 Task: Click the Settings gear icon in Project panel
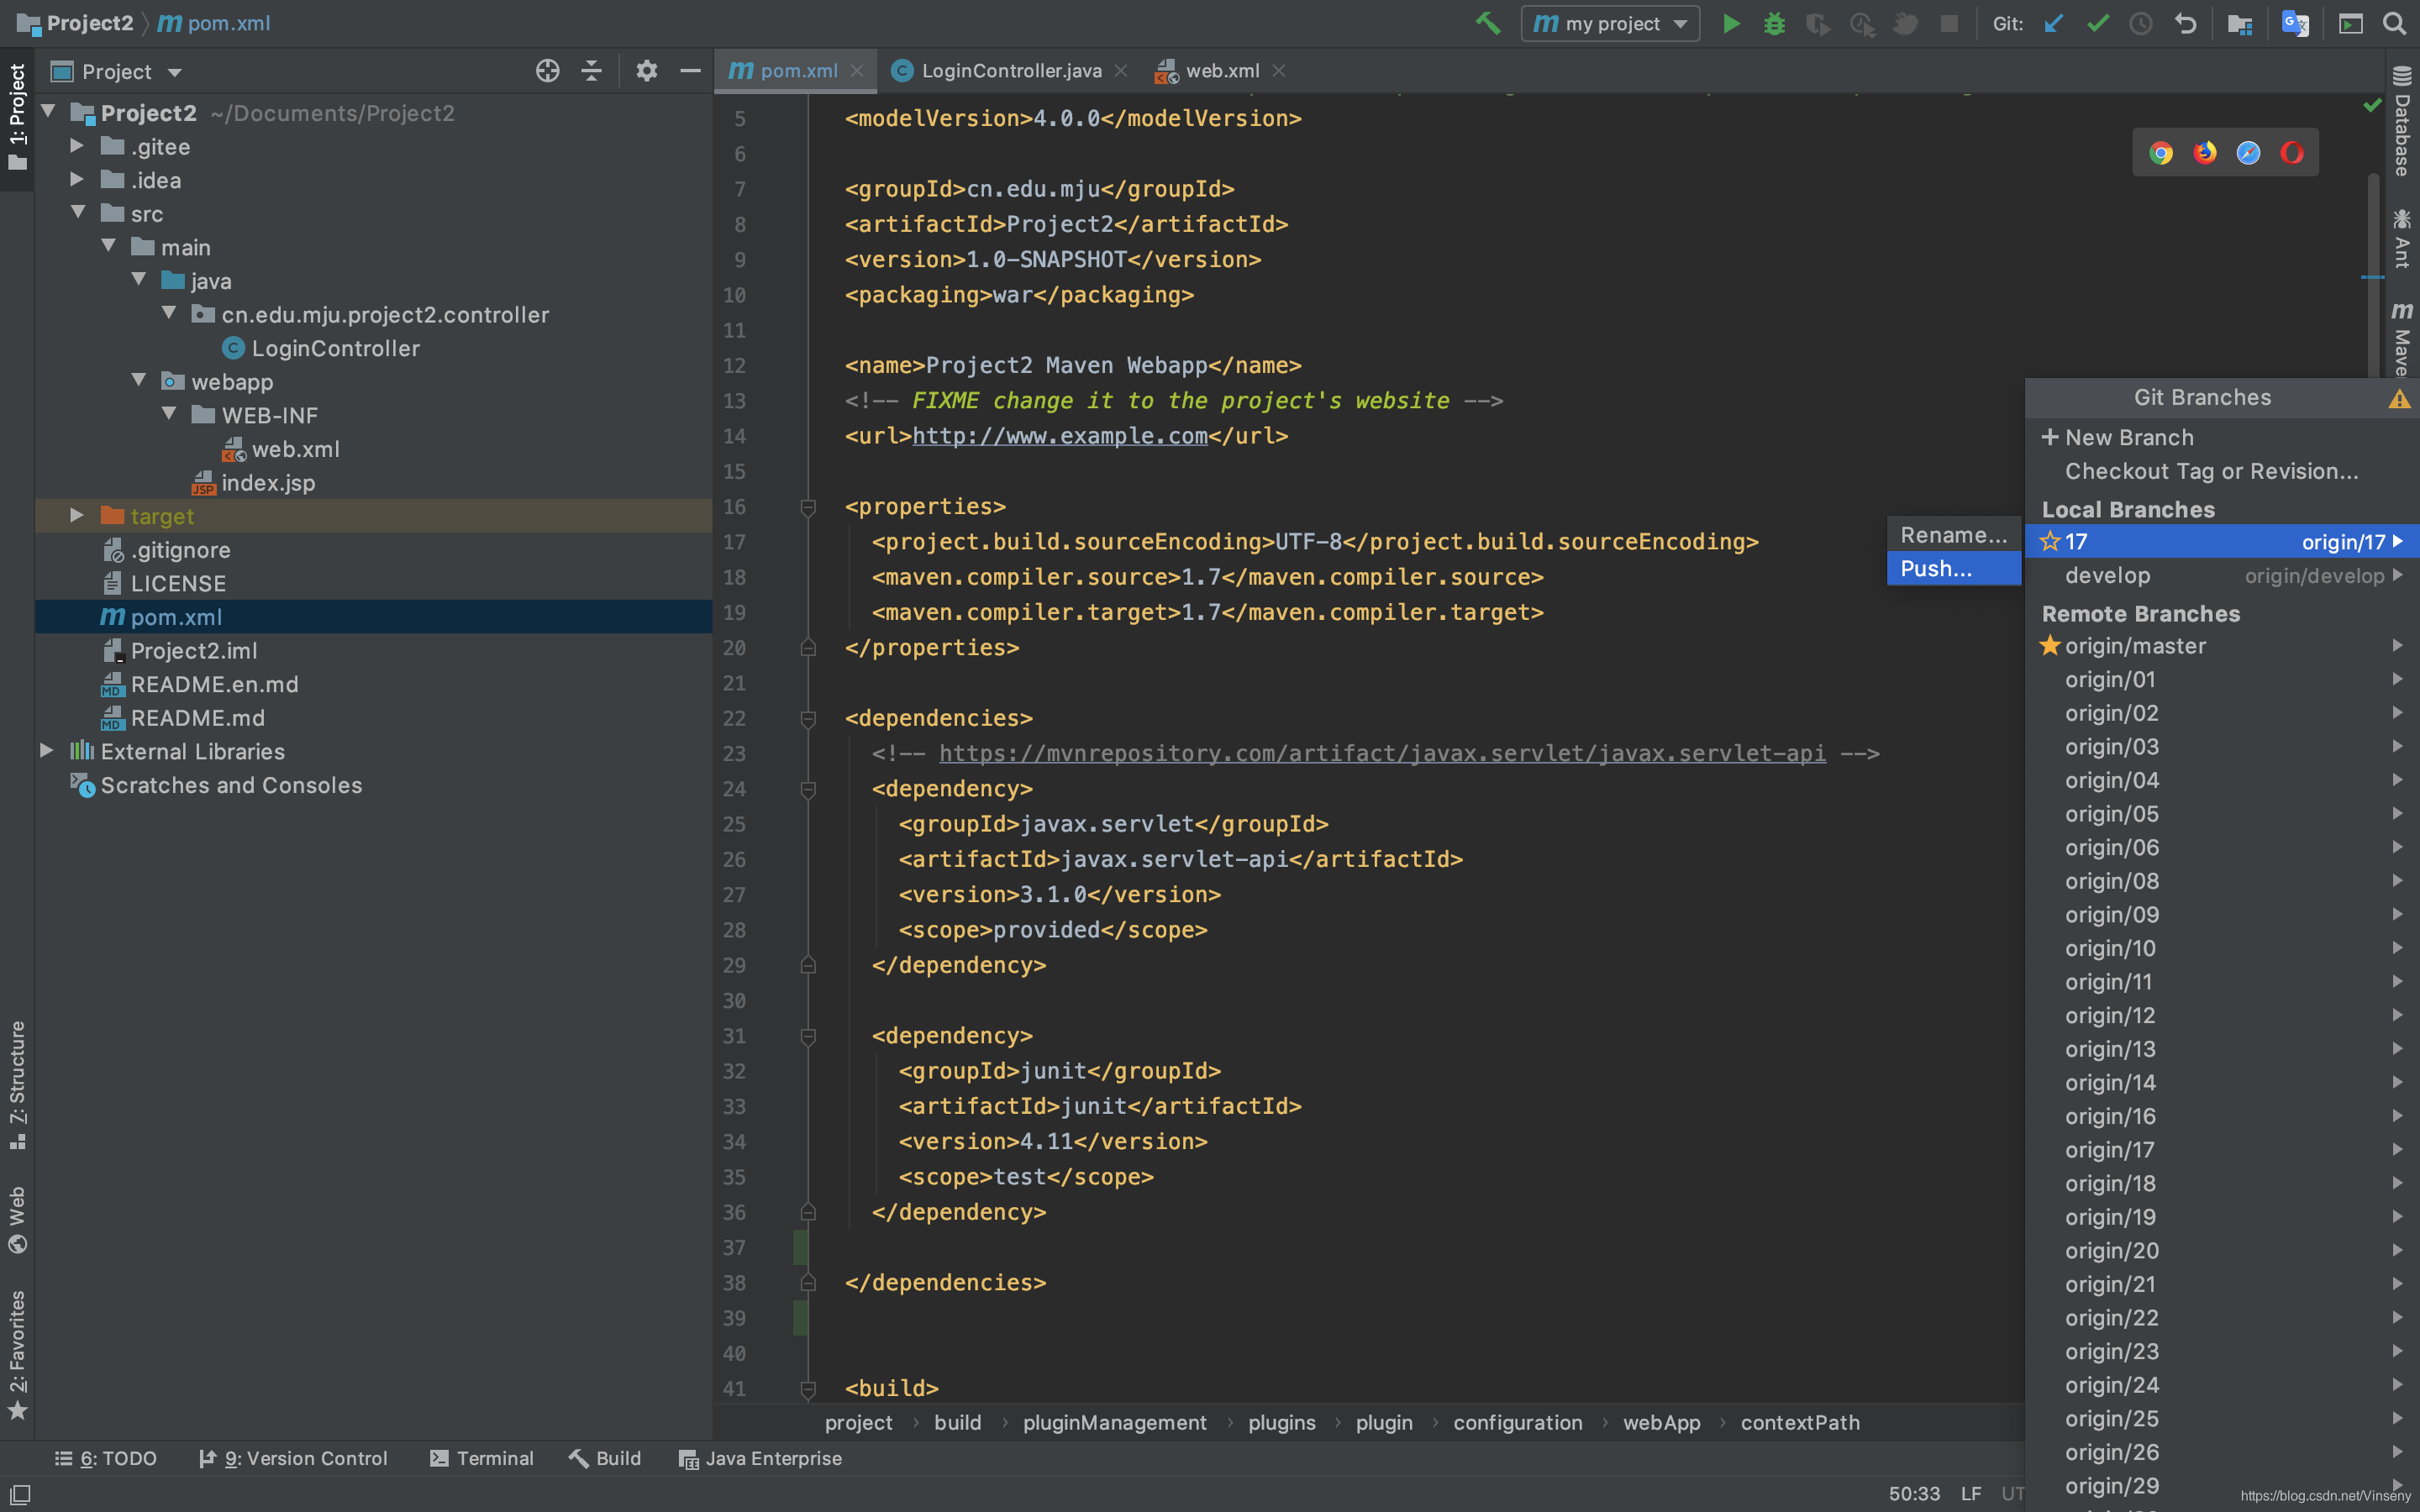(646, 70)
